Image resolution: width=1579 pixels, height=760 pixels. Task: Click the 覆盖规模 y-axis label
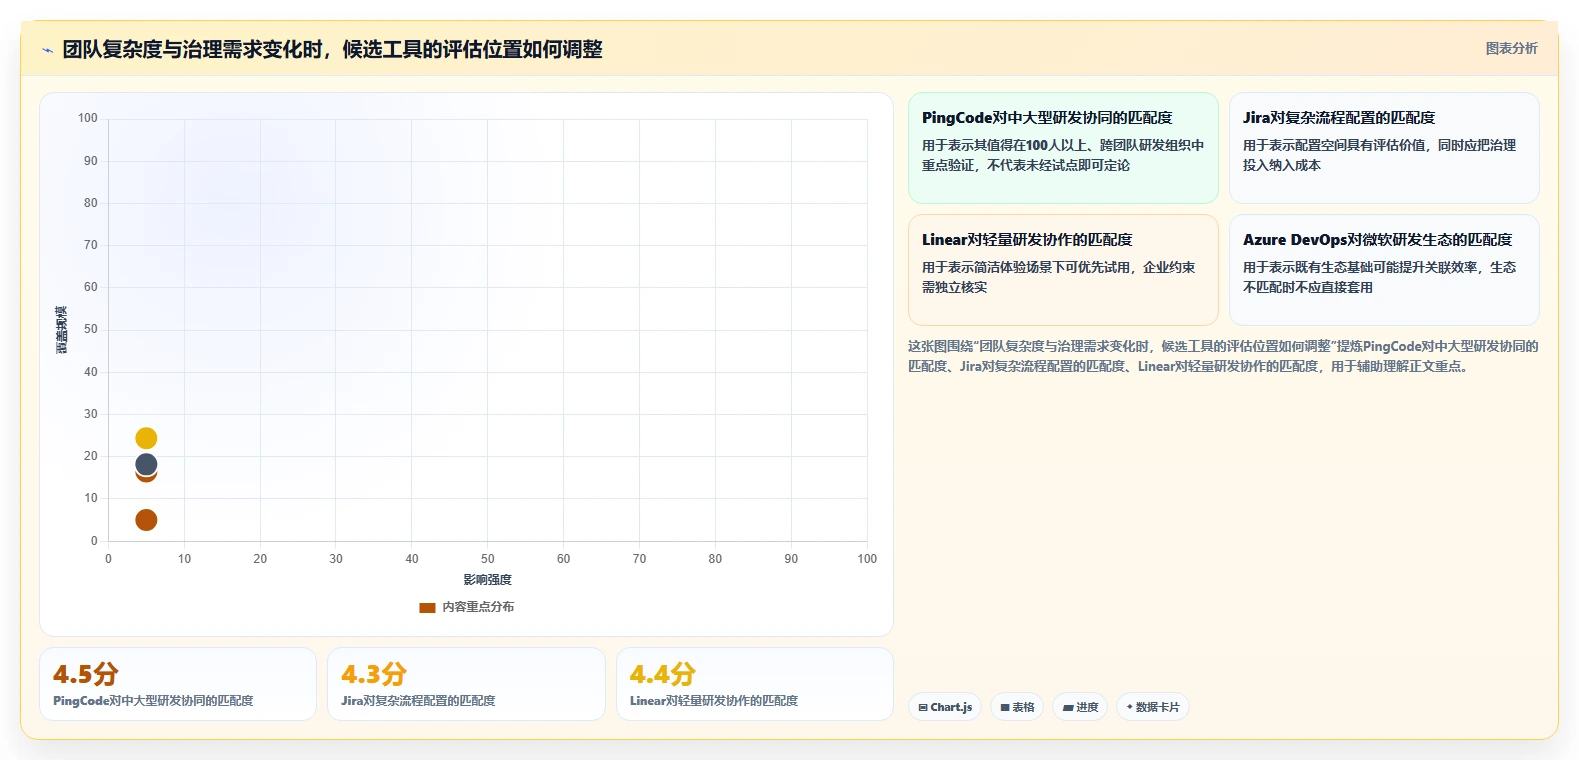[62, 330]
